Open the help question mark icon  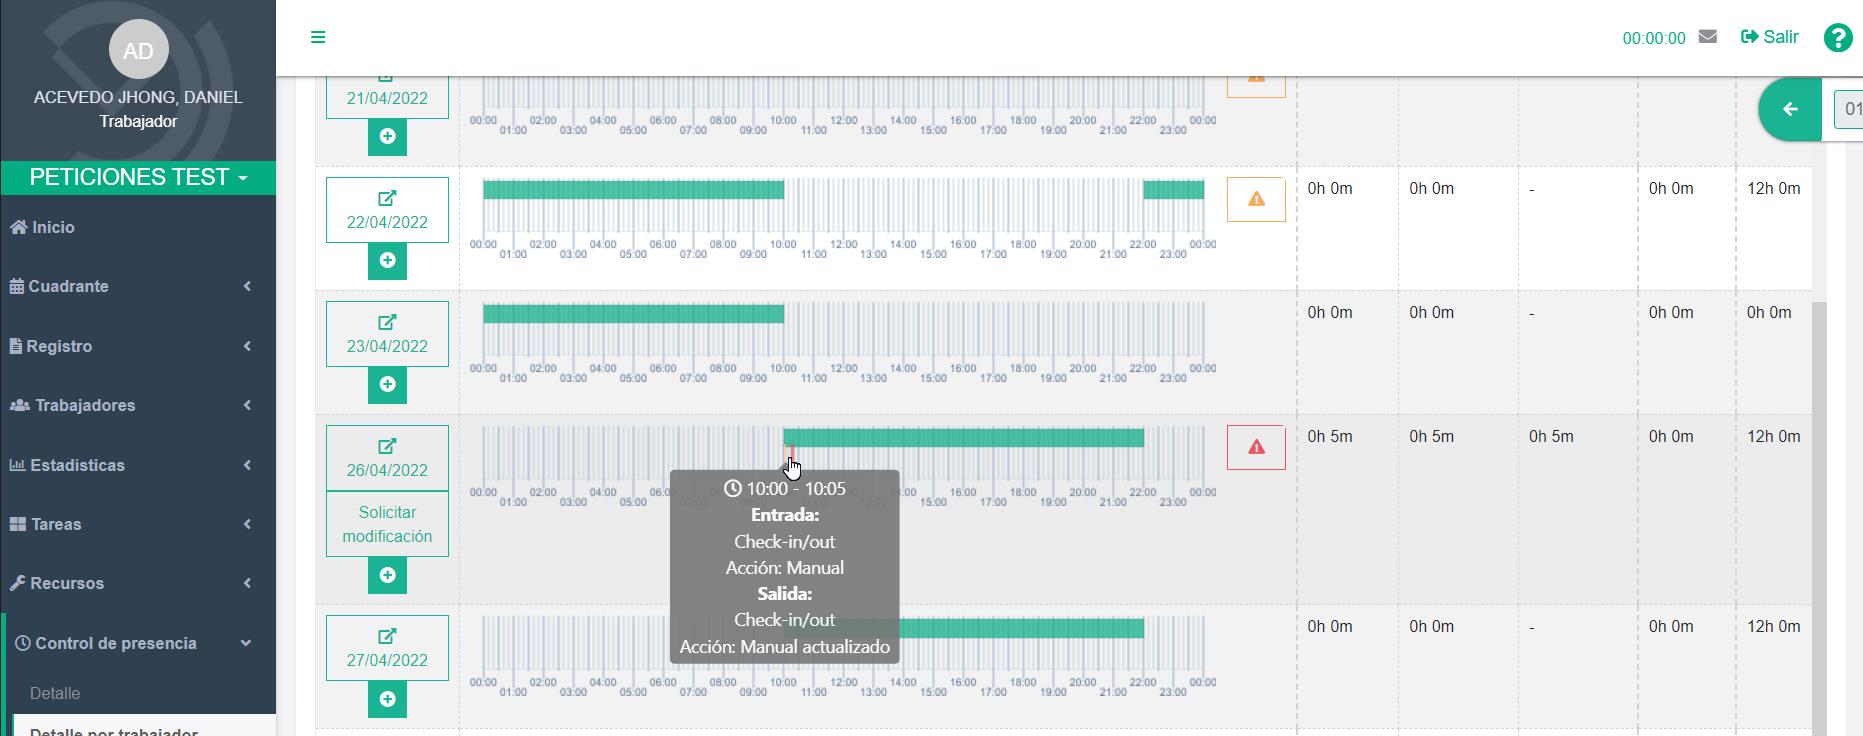click(x=1837, y=38)
